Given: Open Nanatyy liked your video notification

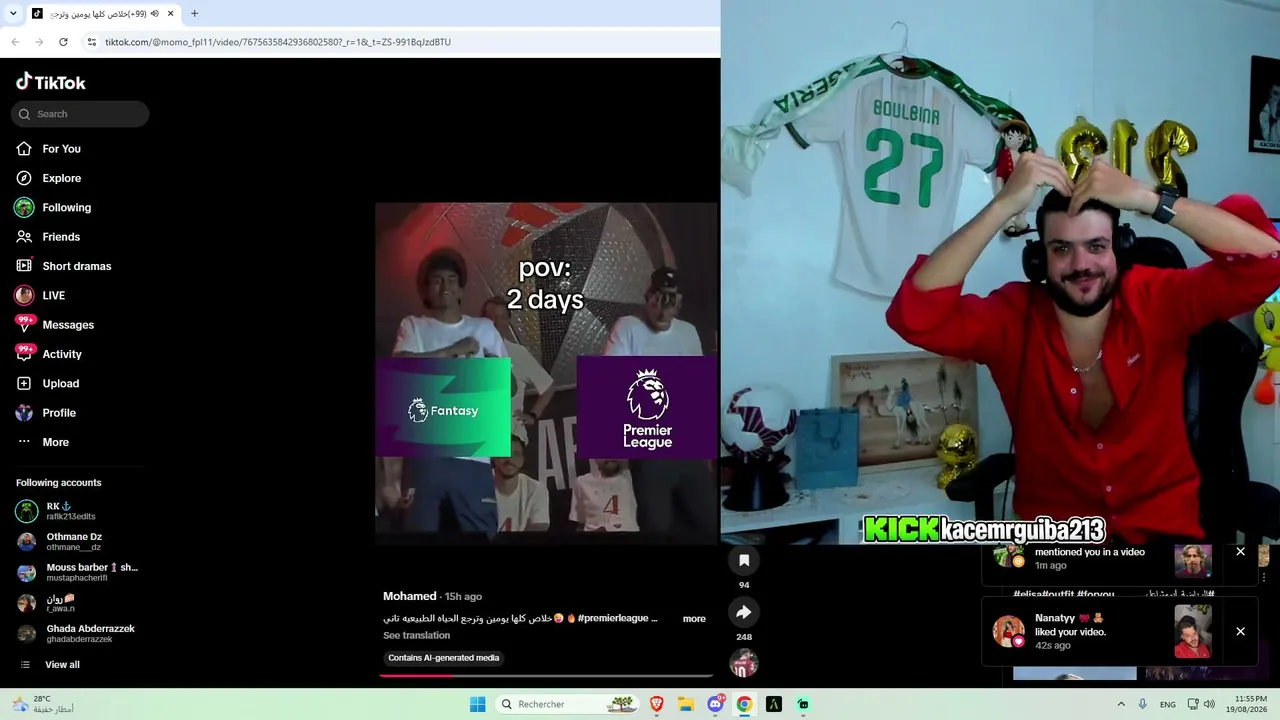Looking at the screenshot, I should coord(1119,631).
